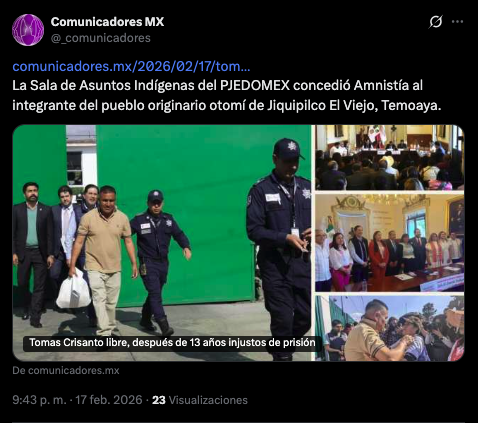The image size is (478, 423).
Task: Open Comunicadores MX purple profile avatar
Action: [x=28, y=30]
